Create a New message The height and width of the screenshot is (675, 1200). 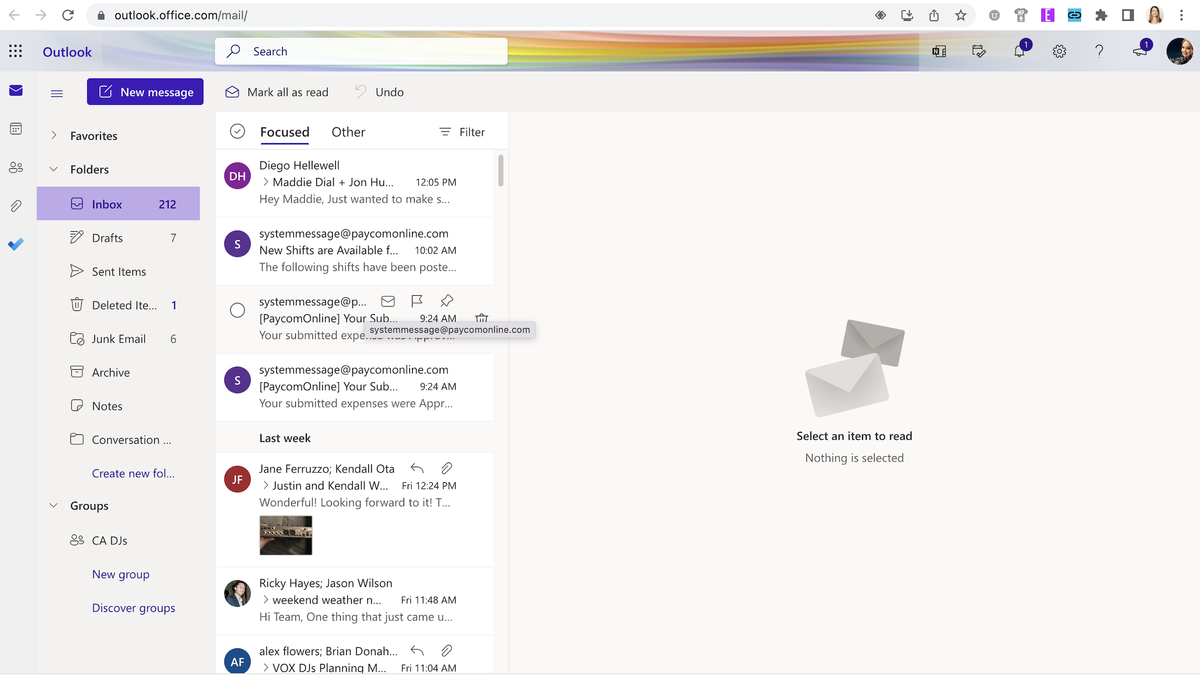coord(145,91)
